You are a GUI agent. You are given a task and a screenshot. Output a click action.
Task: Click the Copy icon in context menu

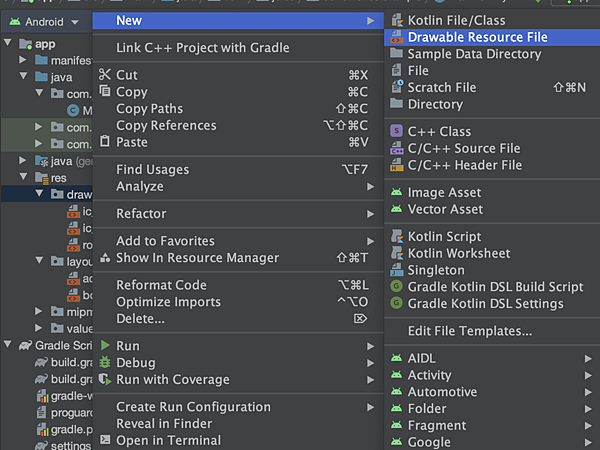(105, 91)
